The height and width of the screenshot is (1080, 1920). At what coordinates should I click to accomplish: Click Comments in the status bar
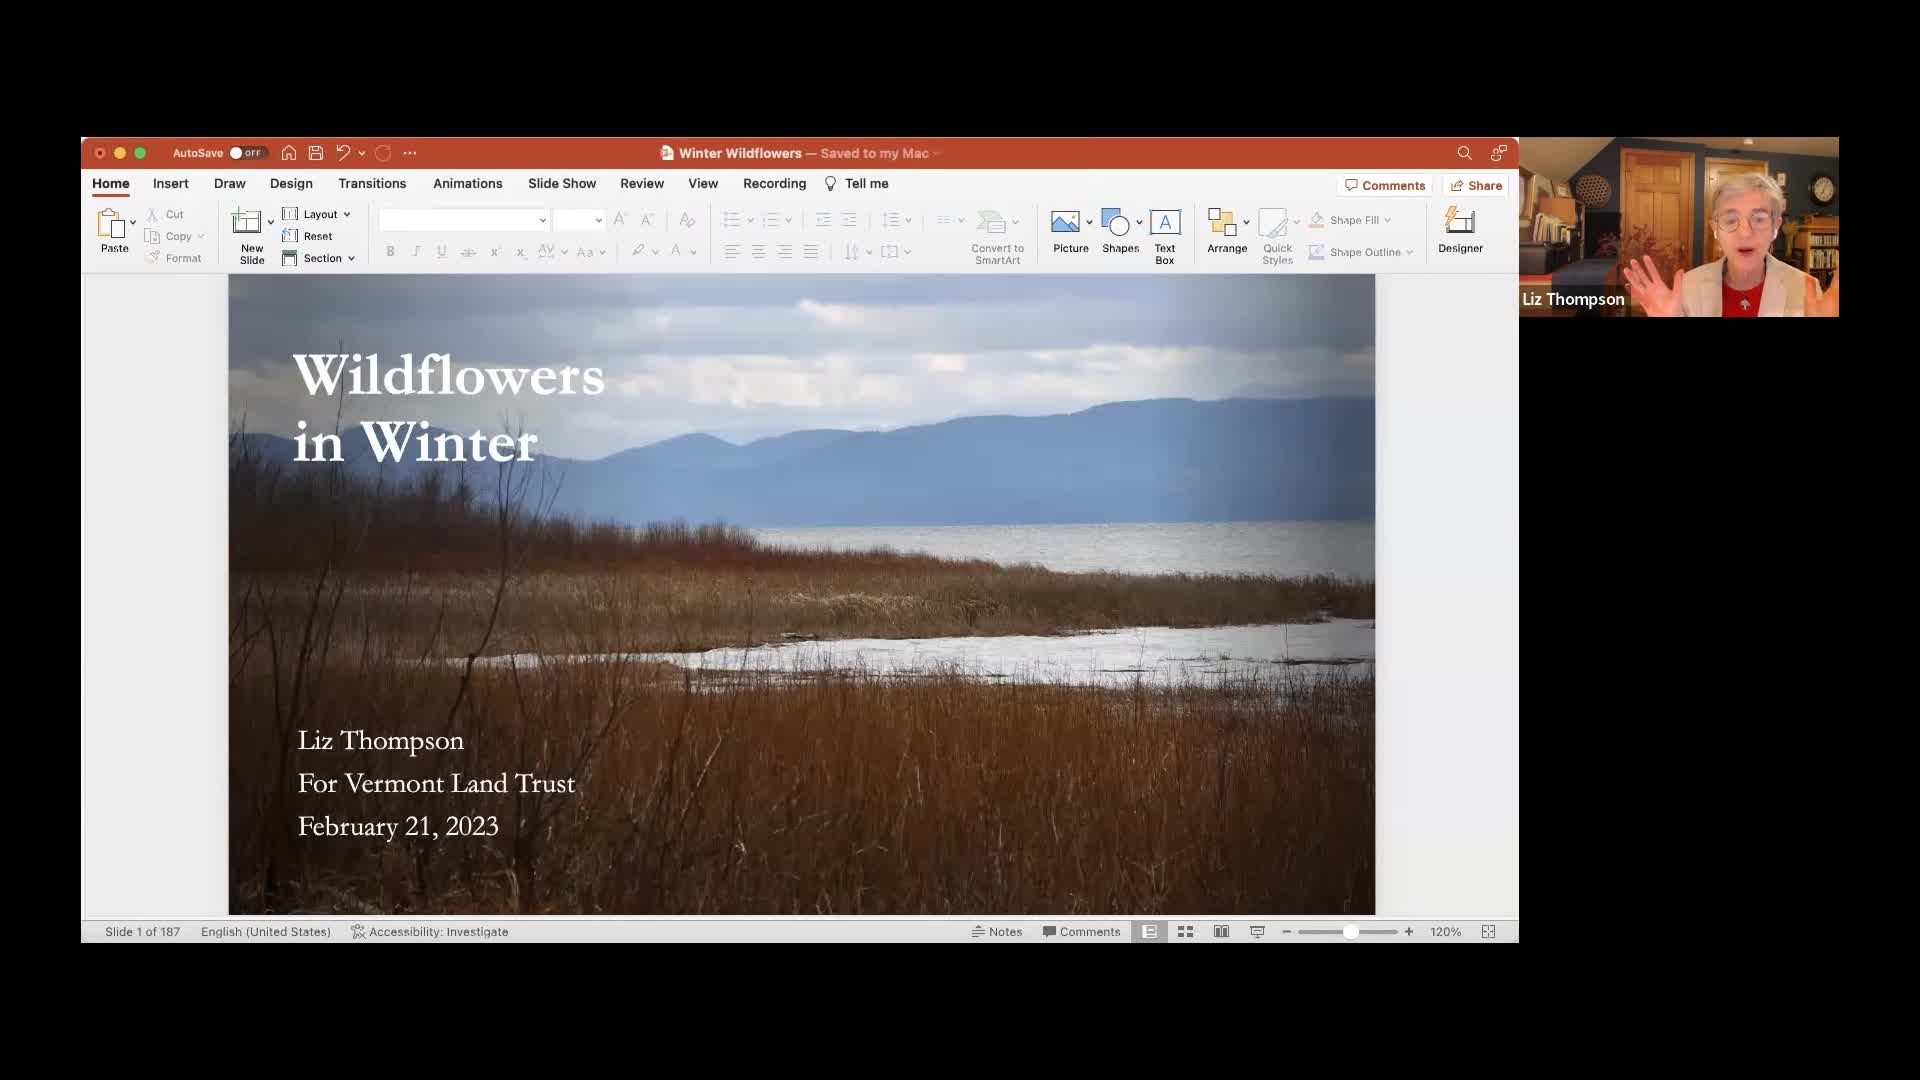click(x=1082, y=932)
